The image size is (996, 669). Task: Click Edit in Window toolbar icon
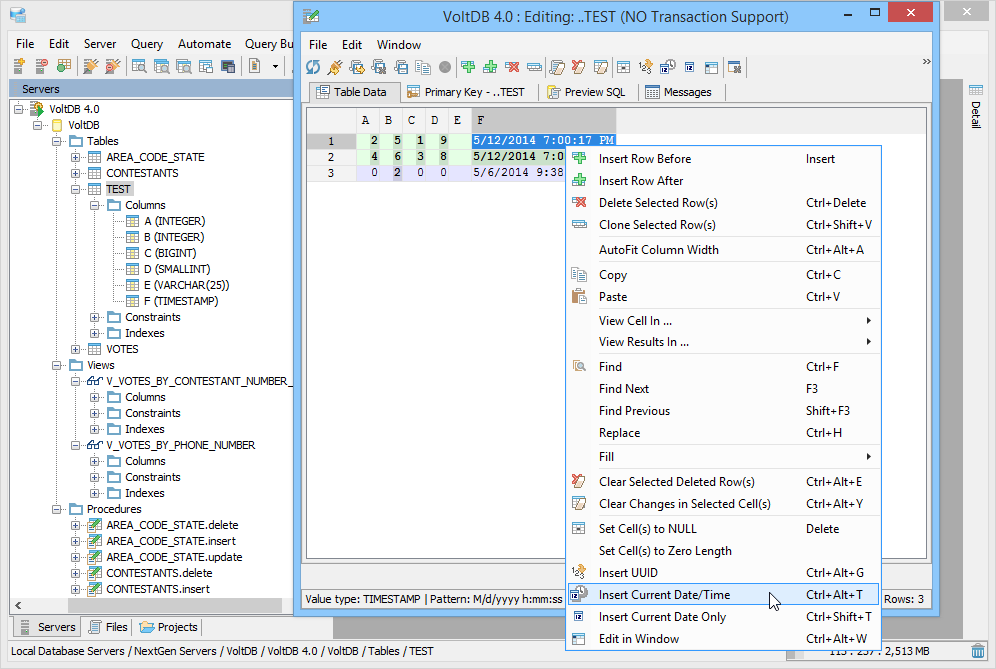pyautogui.click(x=711, y=67)
